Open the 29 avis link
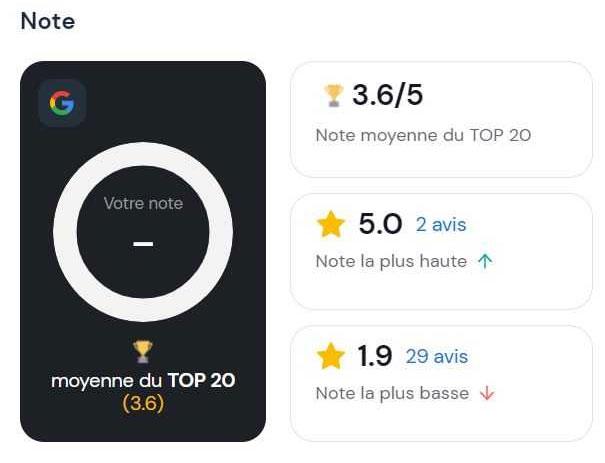Viewport: 605px width, 463px height. click(x=437, y=356)
